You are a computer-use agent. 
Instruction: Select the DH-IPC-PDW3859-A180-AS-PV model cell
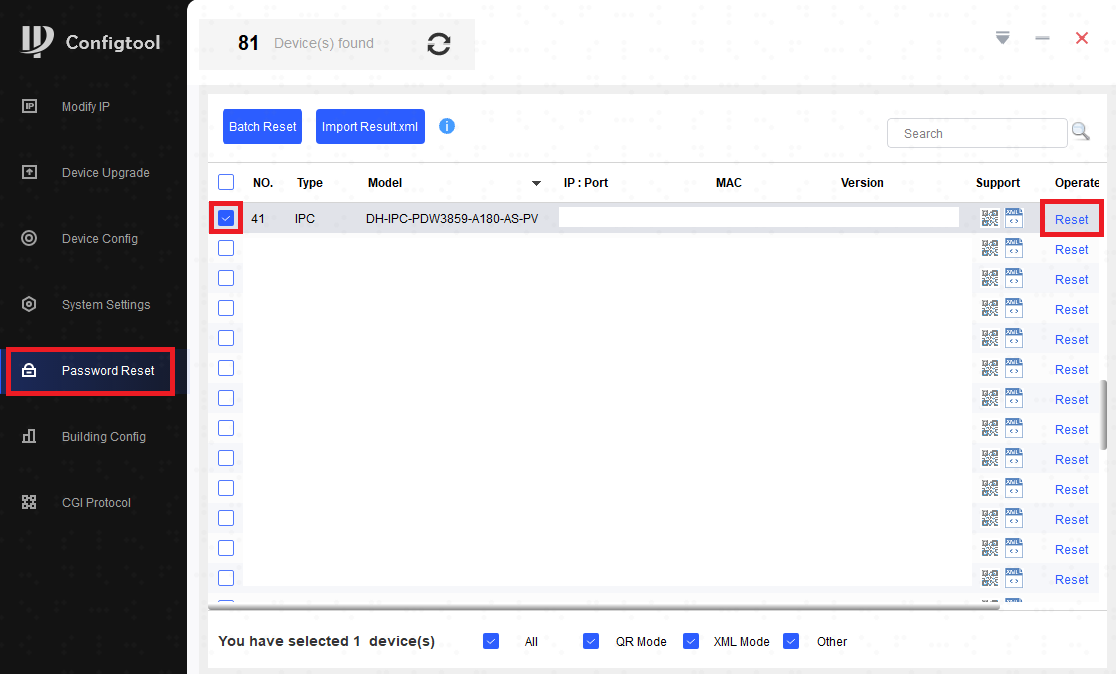[452, 218]
